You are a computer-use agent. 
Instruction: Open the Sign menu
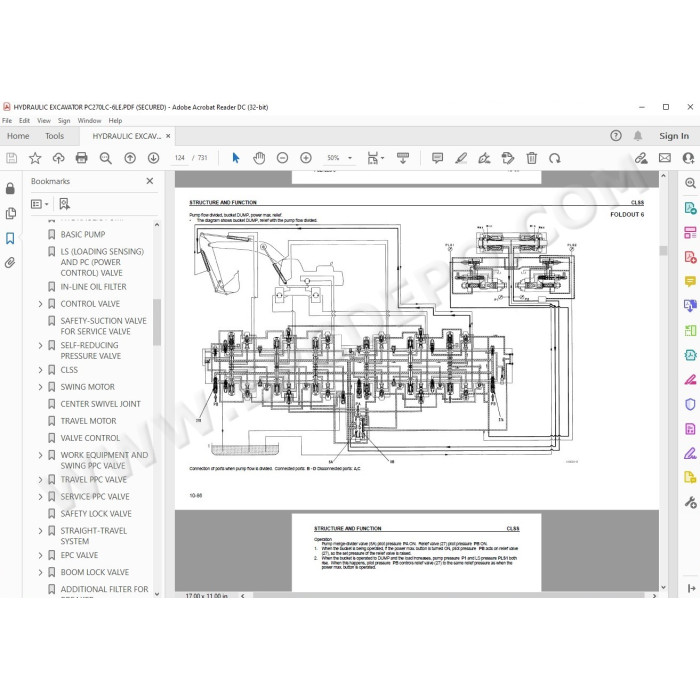pos(64,121)
